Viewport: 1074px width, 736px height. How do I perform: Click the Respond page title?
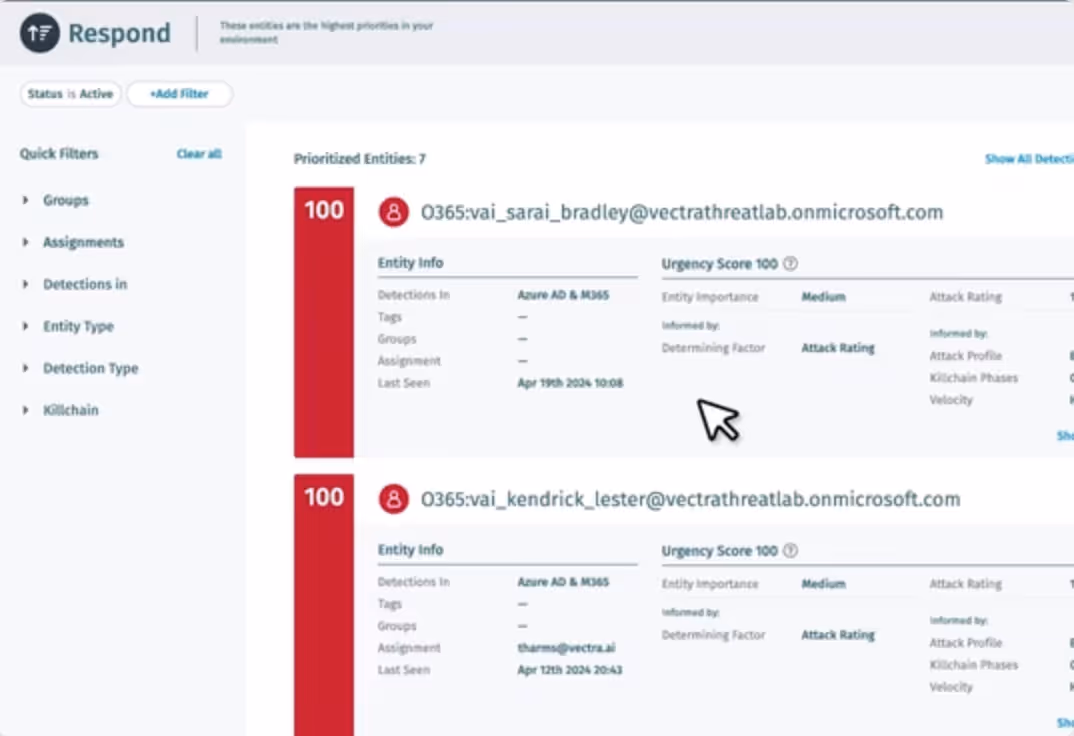119,33
